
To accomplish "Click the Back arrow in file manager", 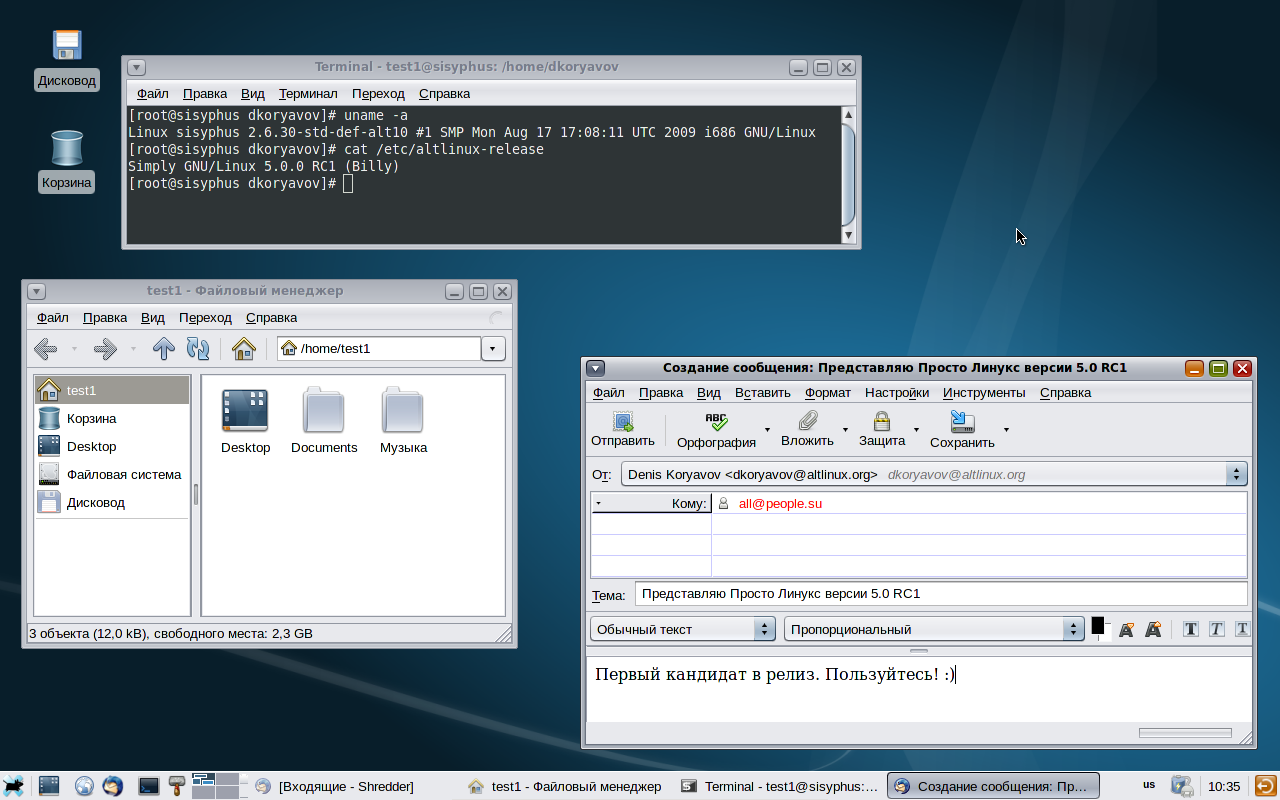I will [46, 349].
